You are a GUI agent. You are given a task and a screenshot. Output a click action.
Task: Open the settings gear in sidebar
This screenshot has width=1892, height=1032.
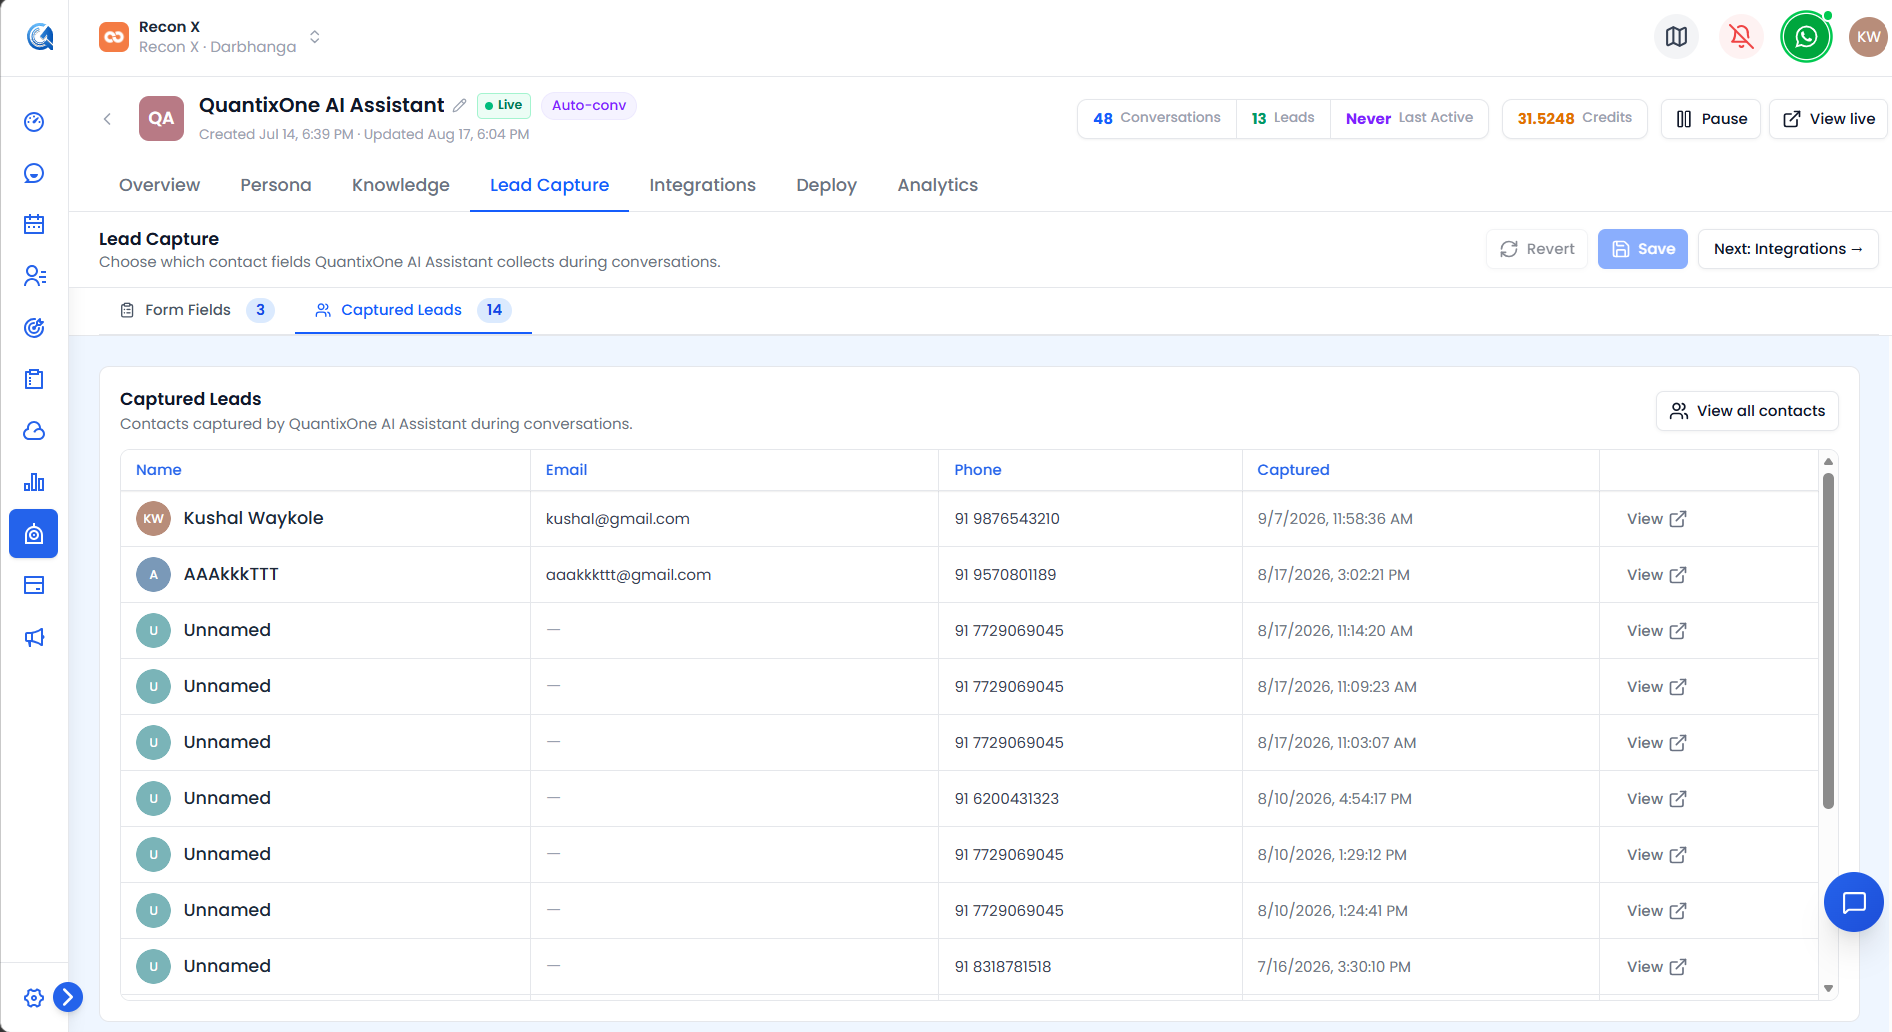[x=34, y=998]
